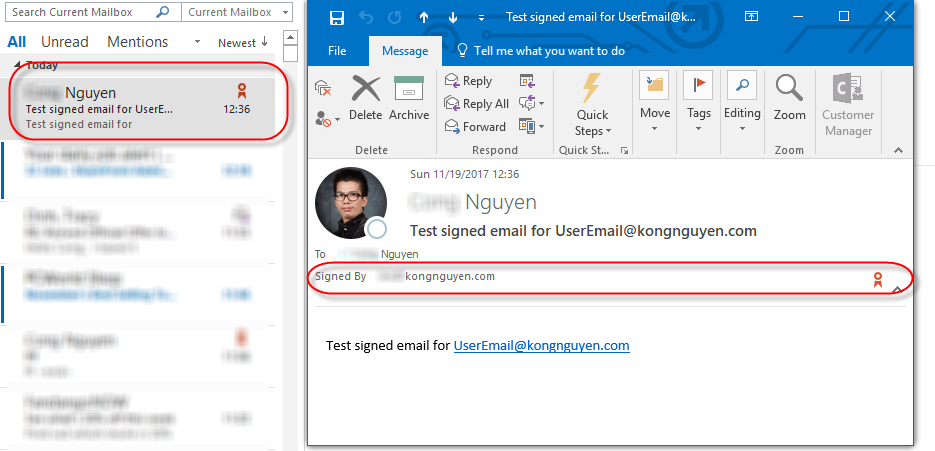The height and width of the screenshot is (451, 935).
Task: Click the Reply button
Action: coord(469,81)
